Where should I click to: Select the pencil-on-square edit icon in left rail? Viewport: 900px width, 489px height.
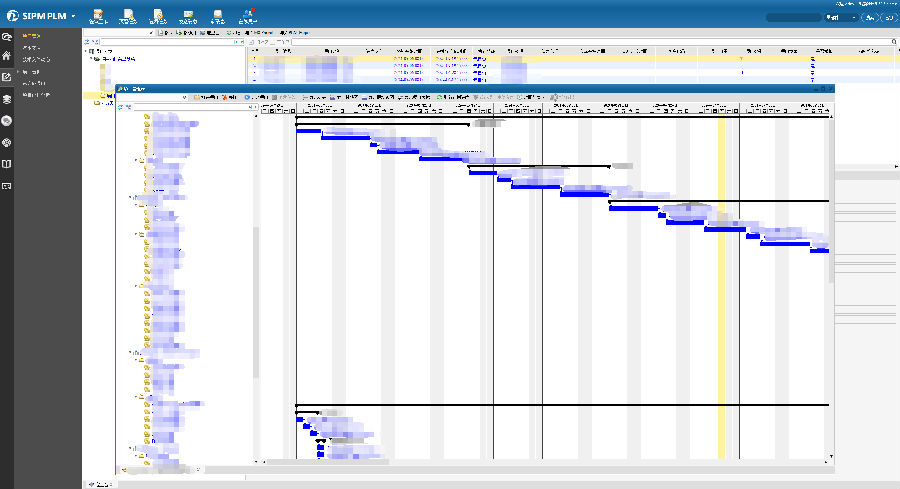tap(7, 77)
